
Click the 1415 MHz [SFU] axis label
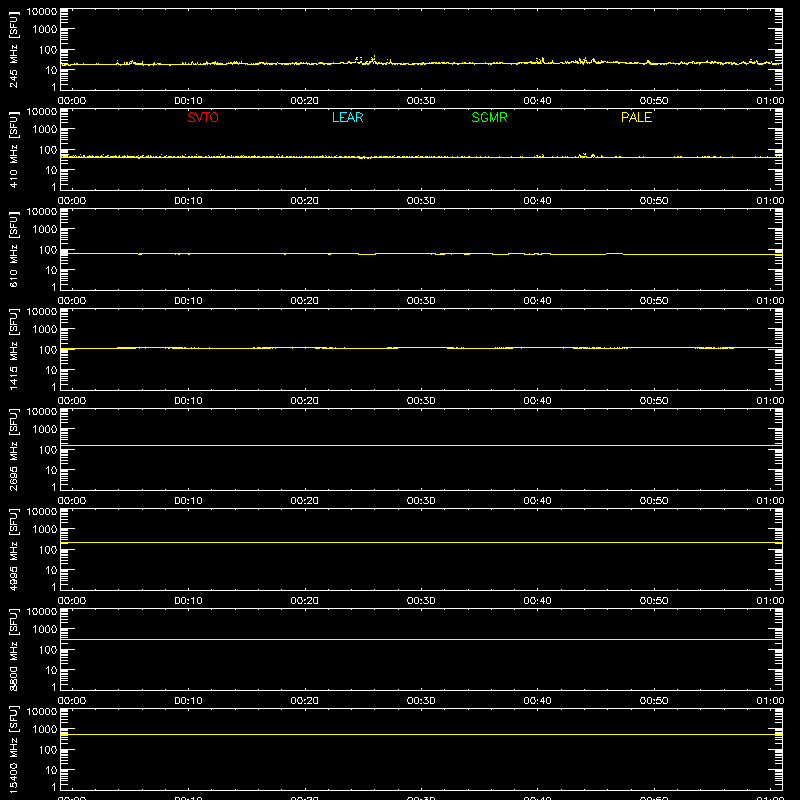pos(13,349)
